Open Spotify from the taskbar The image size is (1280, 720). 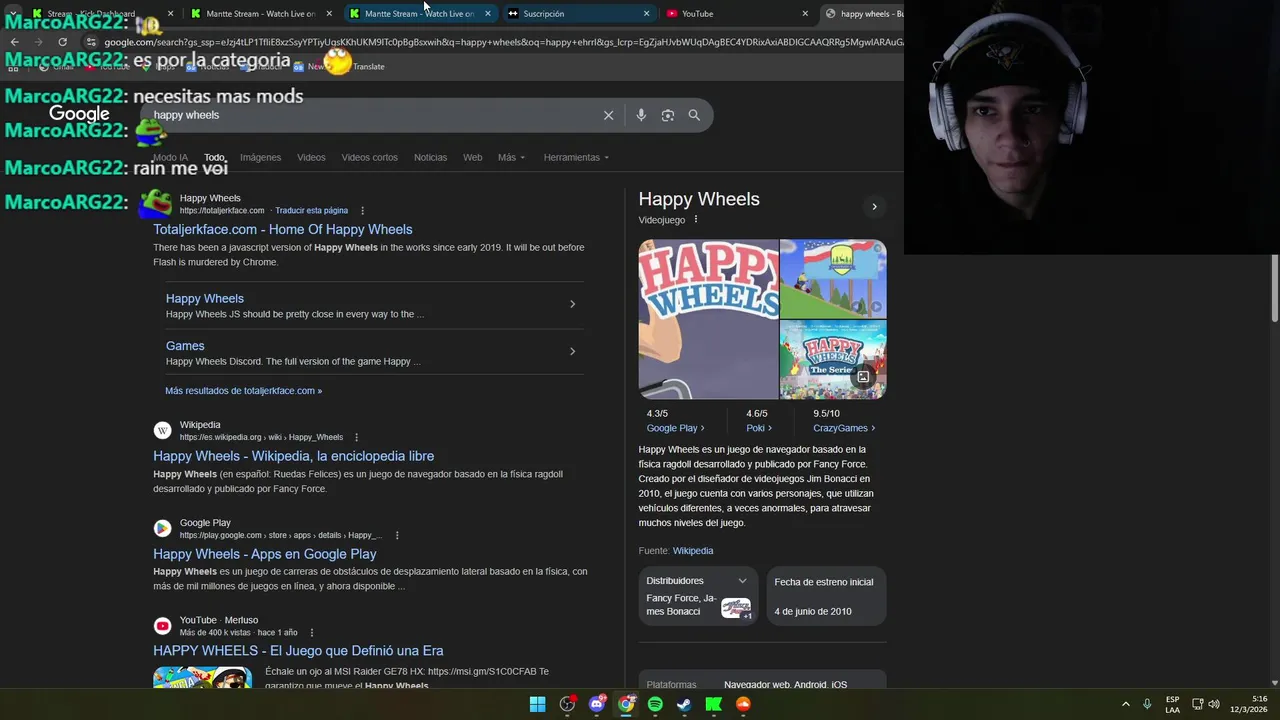click(x=655, y=704)
